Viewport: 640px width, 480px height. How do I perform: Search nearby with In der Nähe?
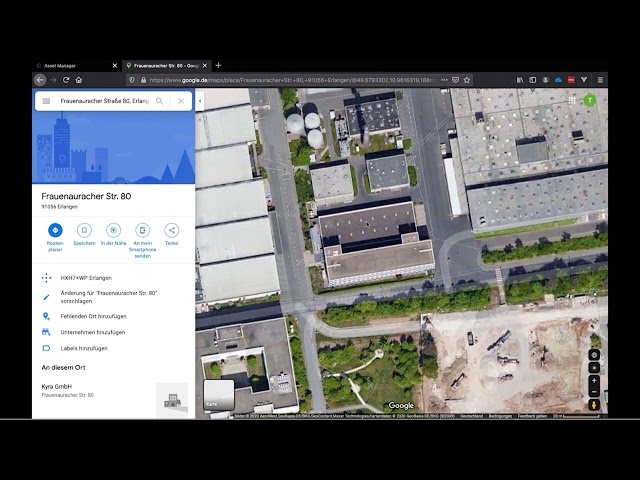(x=113, y=234)
